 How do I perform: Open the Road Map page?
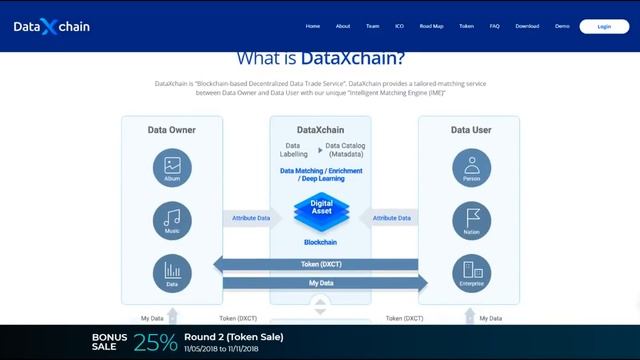(x=431, y=26)
